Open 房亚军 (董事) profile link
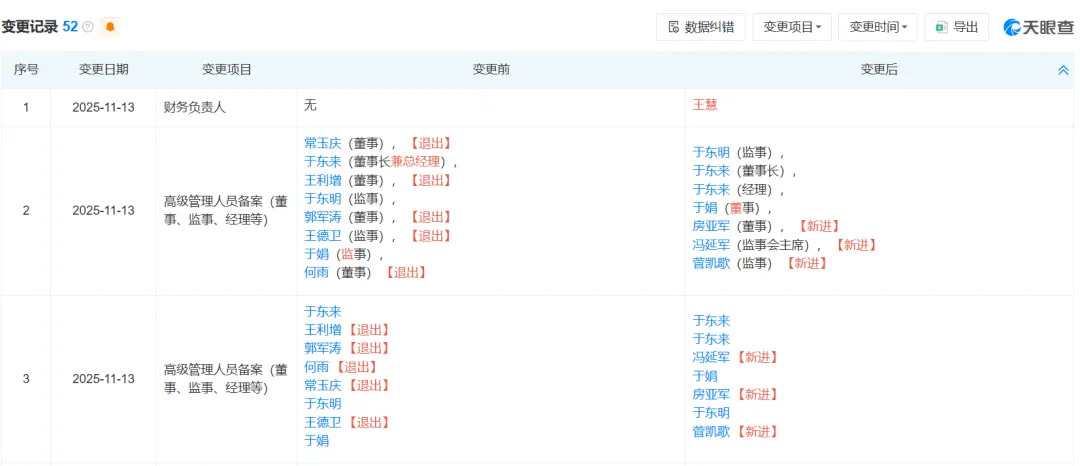This screenshot has width=1080, height=466. 711,226
